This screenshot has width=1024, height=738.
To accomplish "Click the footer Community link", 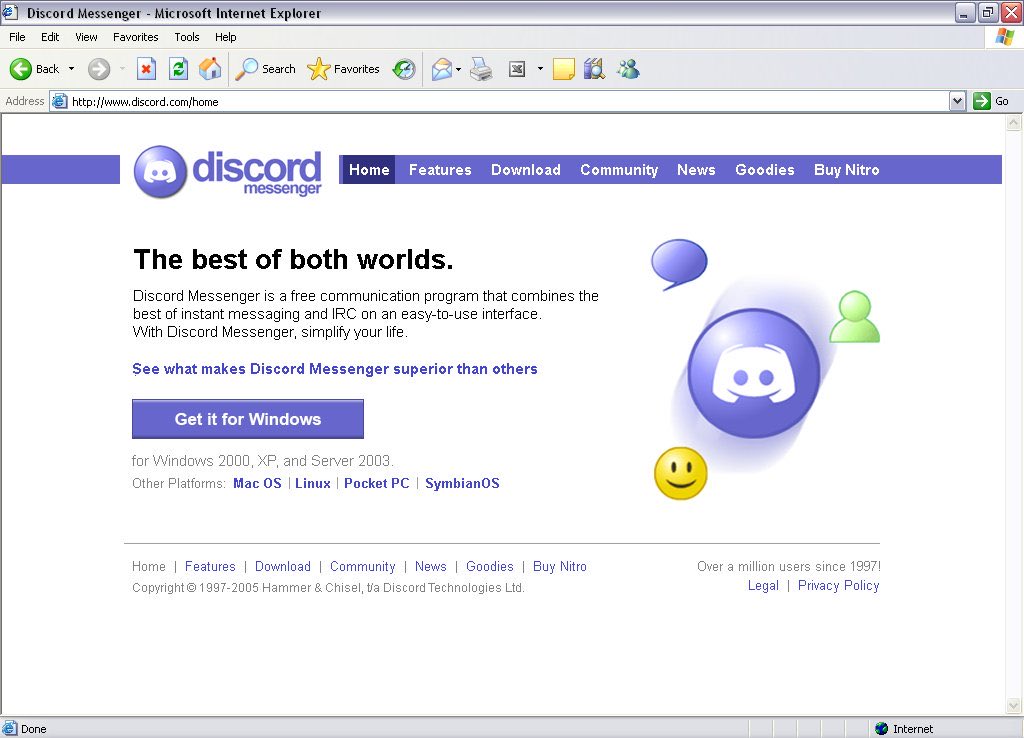I will [x=362, y=566].
